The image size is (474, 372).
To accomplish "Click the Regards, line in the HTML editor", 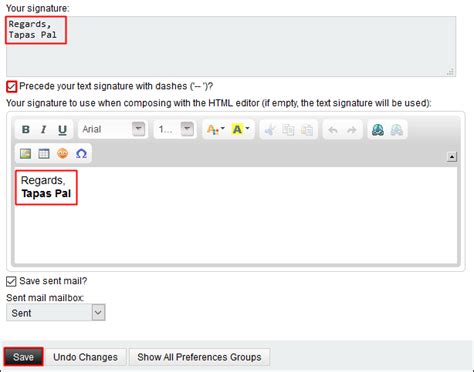I will (x=43, y=180).
